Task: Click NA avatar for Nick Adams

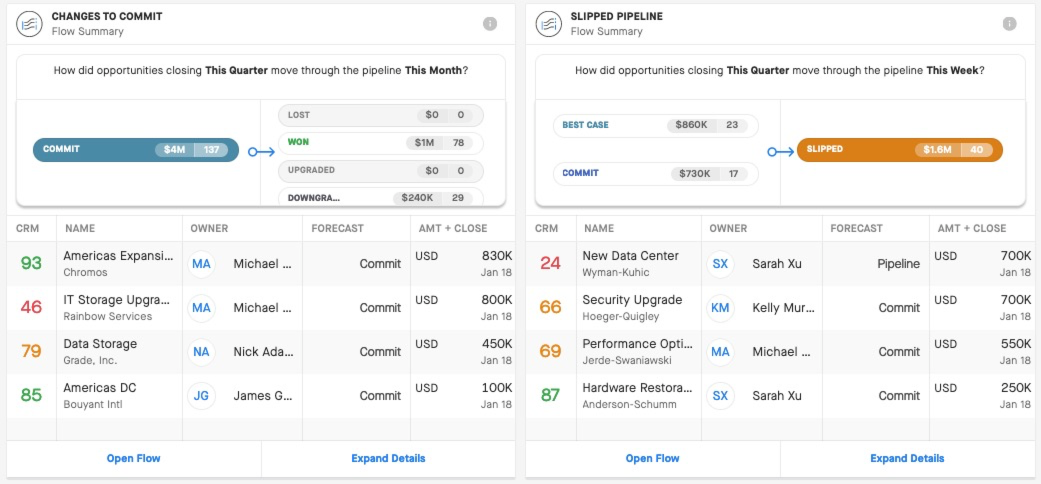Action: tap(201, 352)
